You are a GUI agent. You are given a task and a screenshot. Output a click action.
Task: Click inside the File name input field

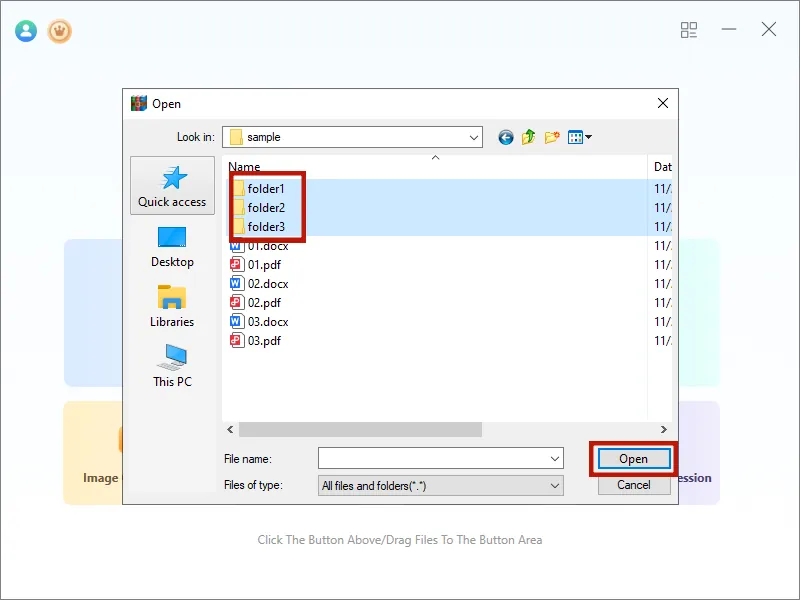(x=430, y=458)
